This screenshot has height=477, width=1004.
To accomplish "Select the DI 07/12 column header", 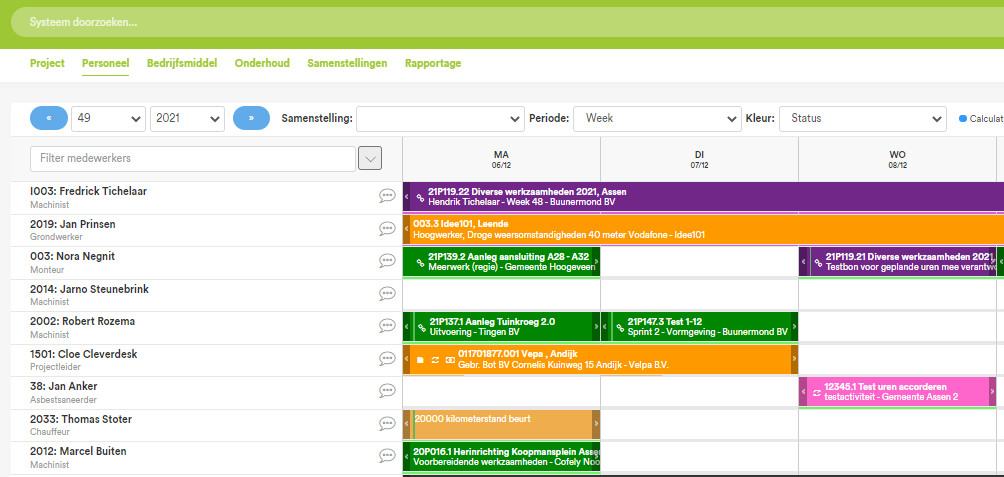I will pos(699,159).
